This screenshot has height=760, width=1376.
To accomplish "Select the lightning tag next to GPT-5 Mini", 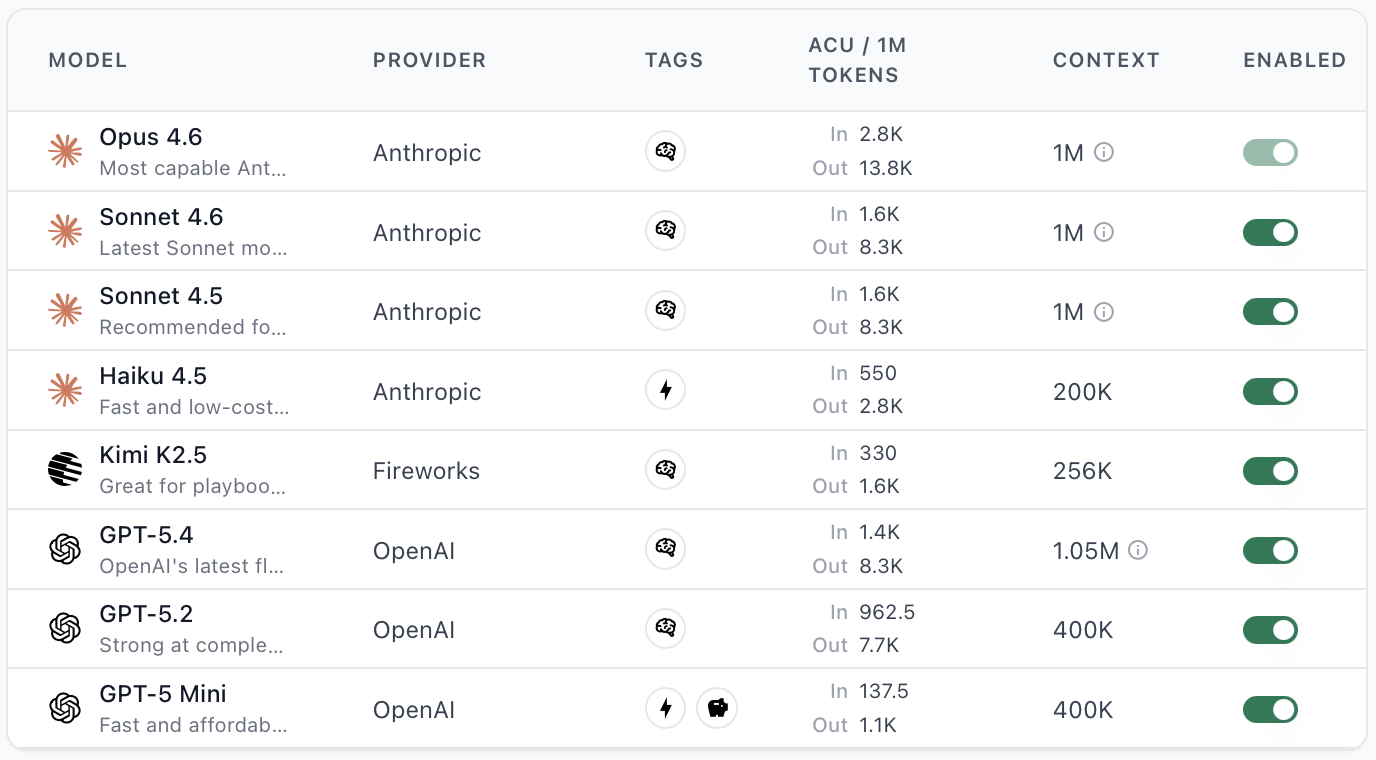I will (x=665, y=707).
